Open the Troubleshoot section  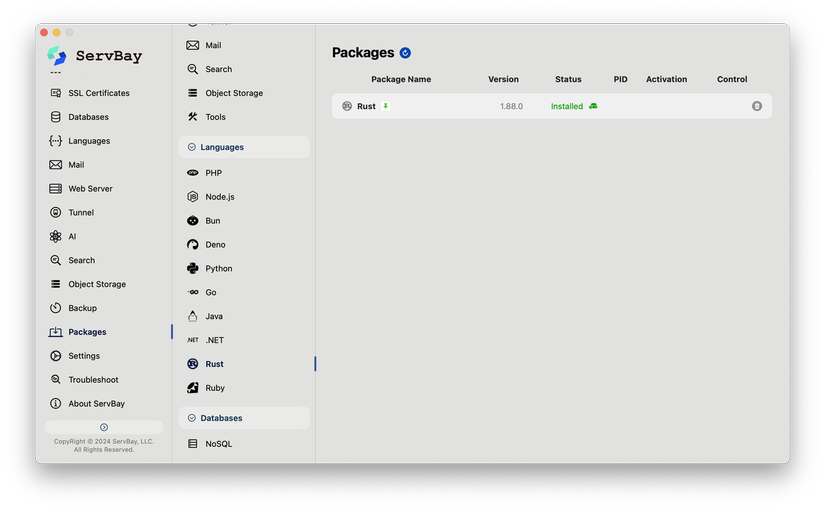point(84,379)
